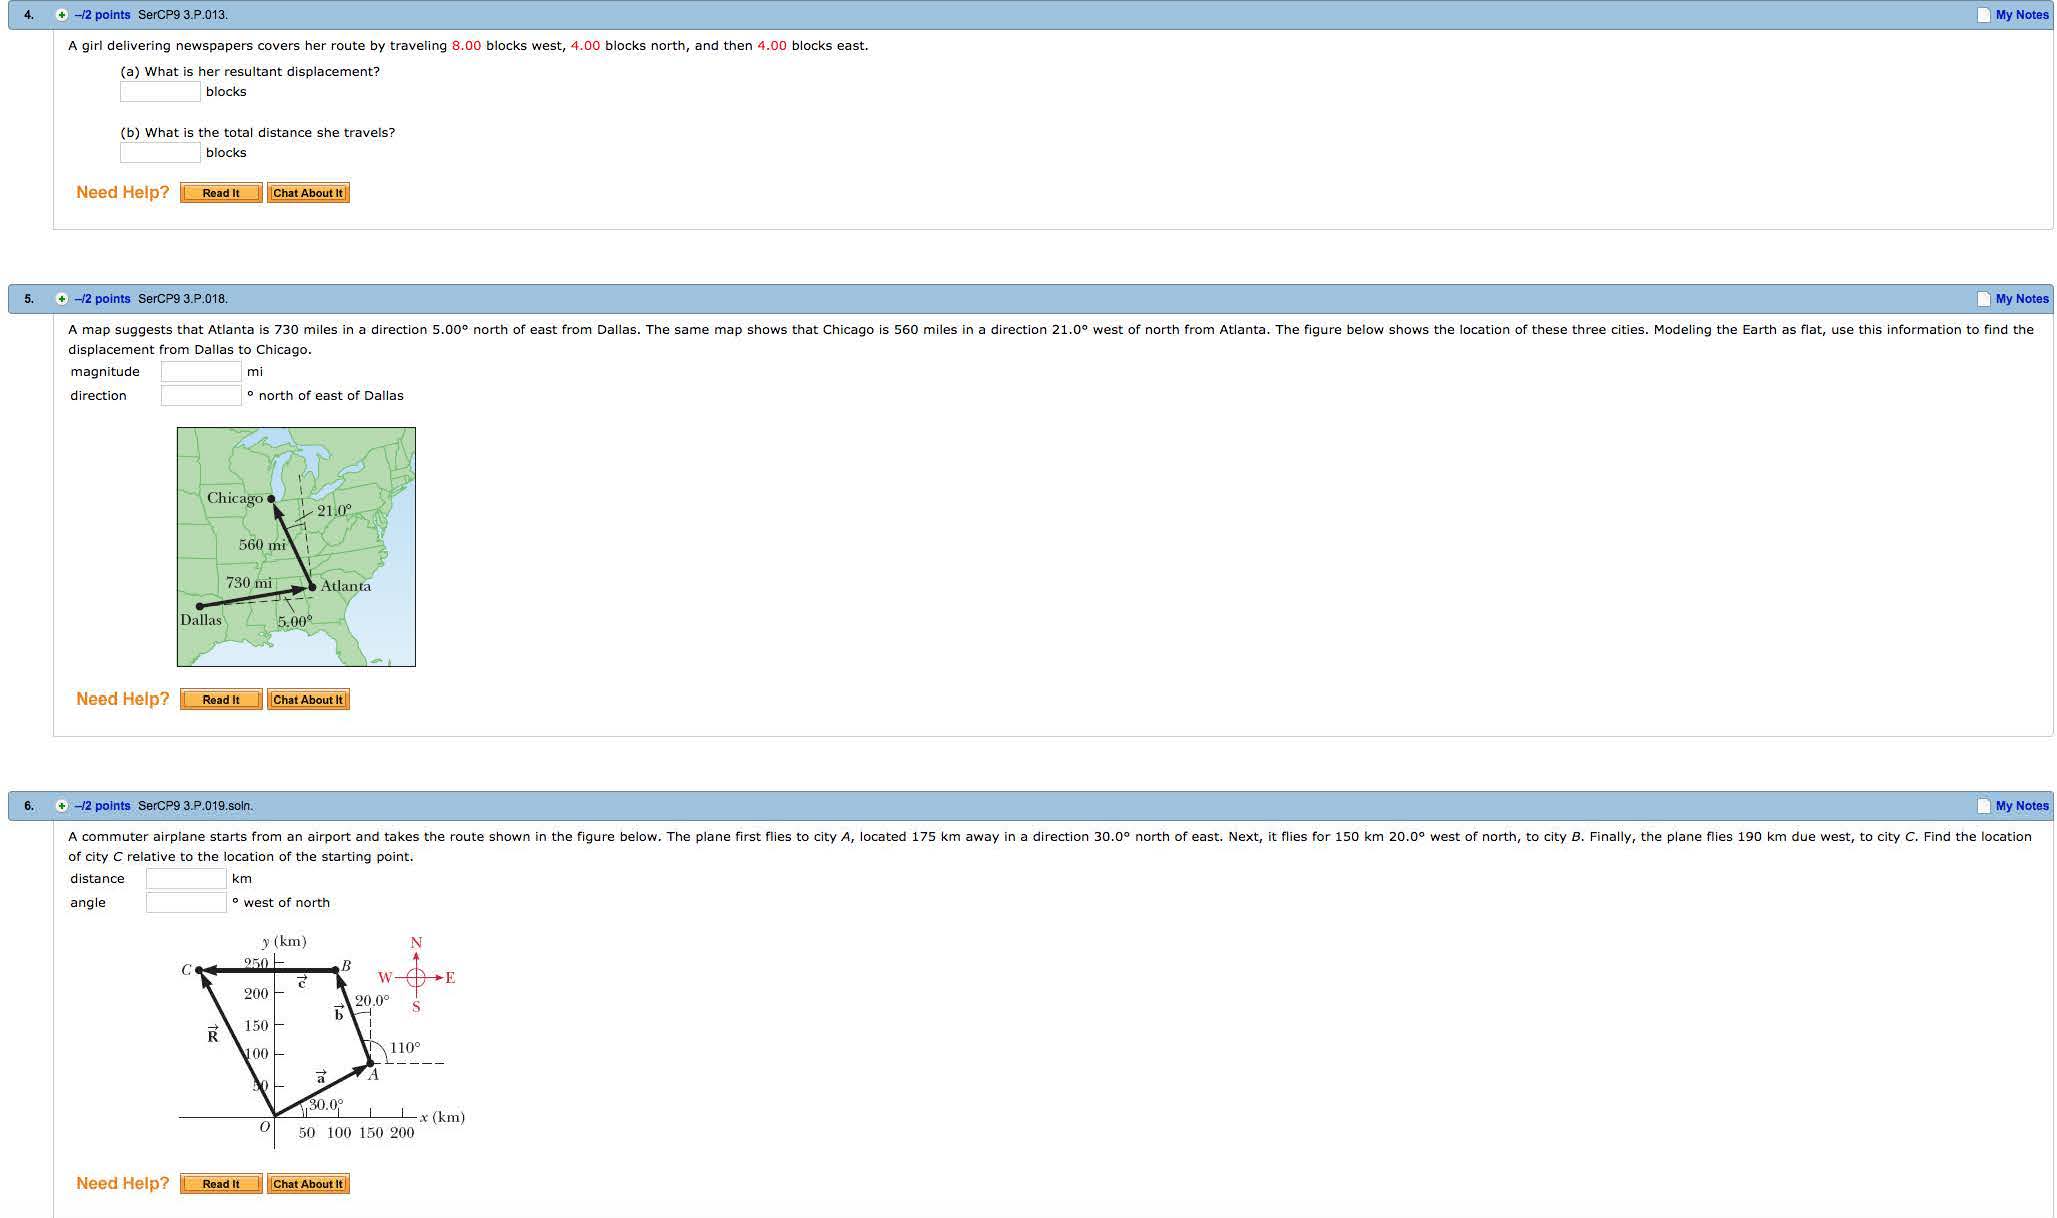Open Chat About It for question 5

(x=308, y=700)
